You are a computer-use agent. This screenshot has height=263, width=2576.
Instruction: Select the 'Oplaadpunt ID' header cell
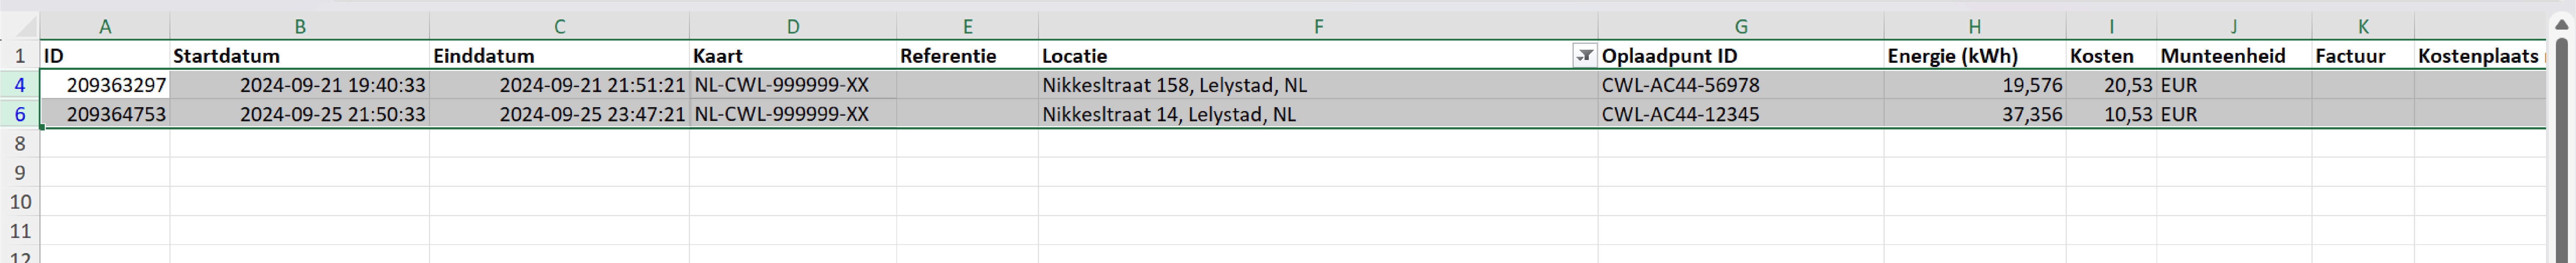click(x=1741, y=56)
